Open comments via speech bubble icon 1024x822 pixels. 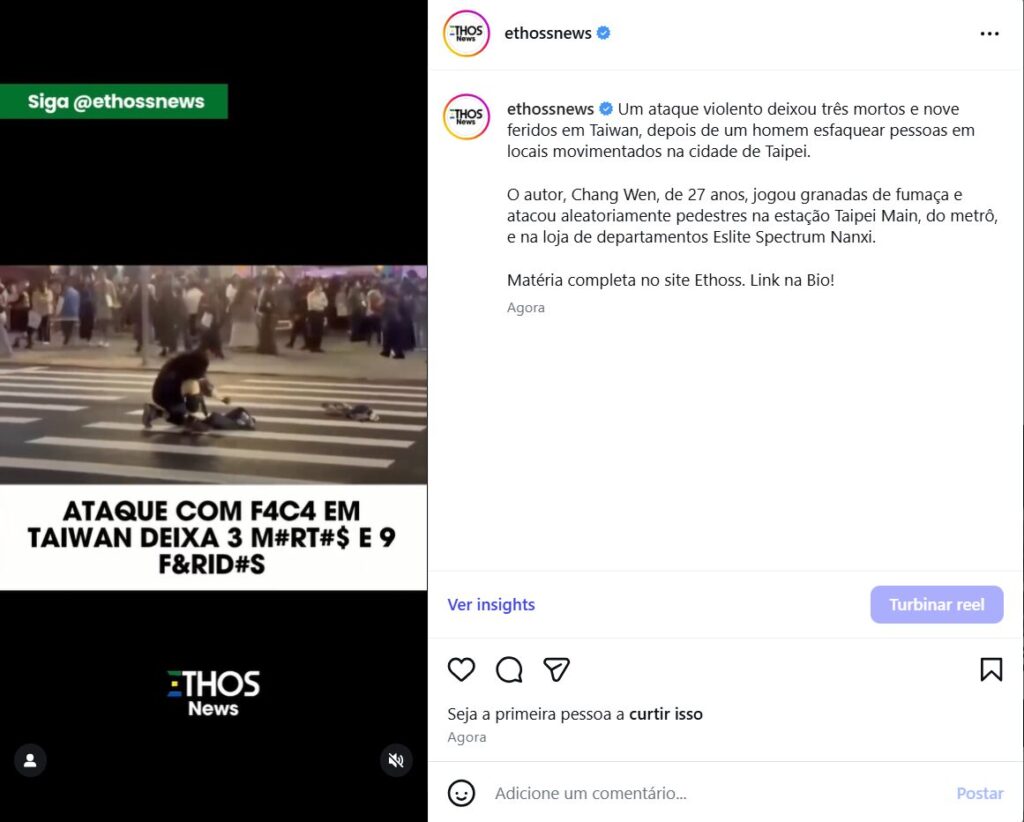tap(509, 670)
